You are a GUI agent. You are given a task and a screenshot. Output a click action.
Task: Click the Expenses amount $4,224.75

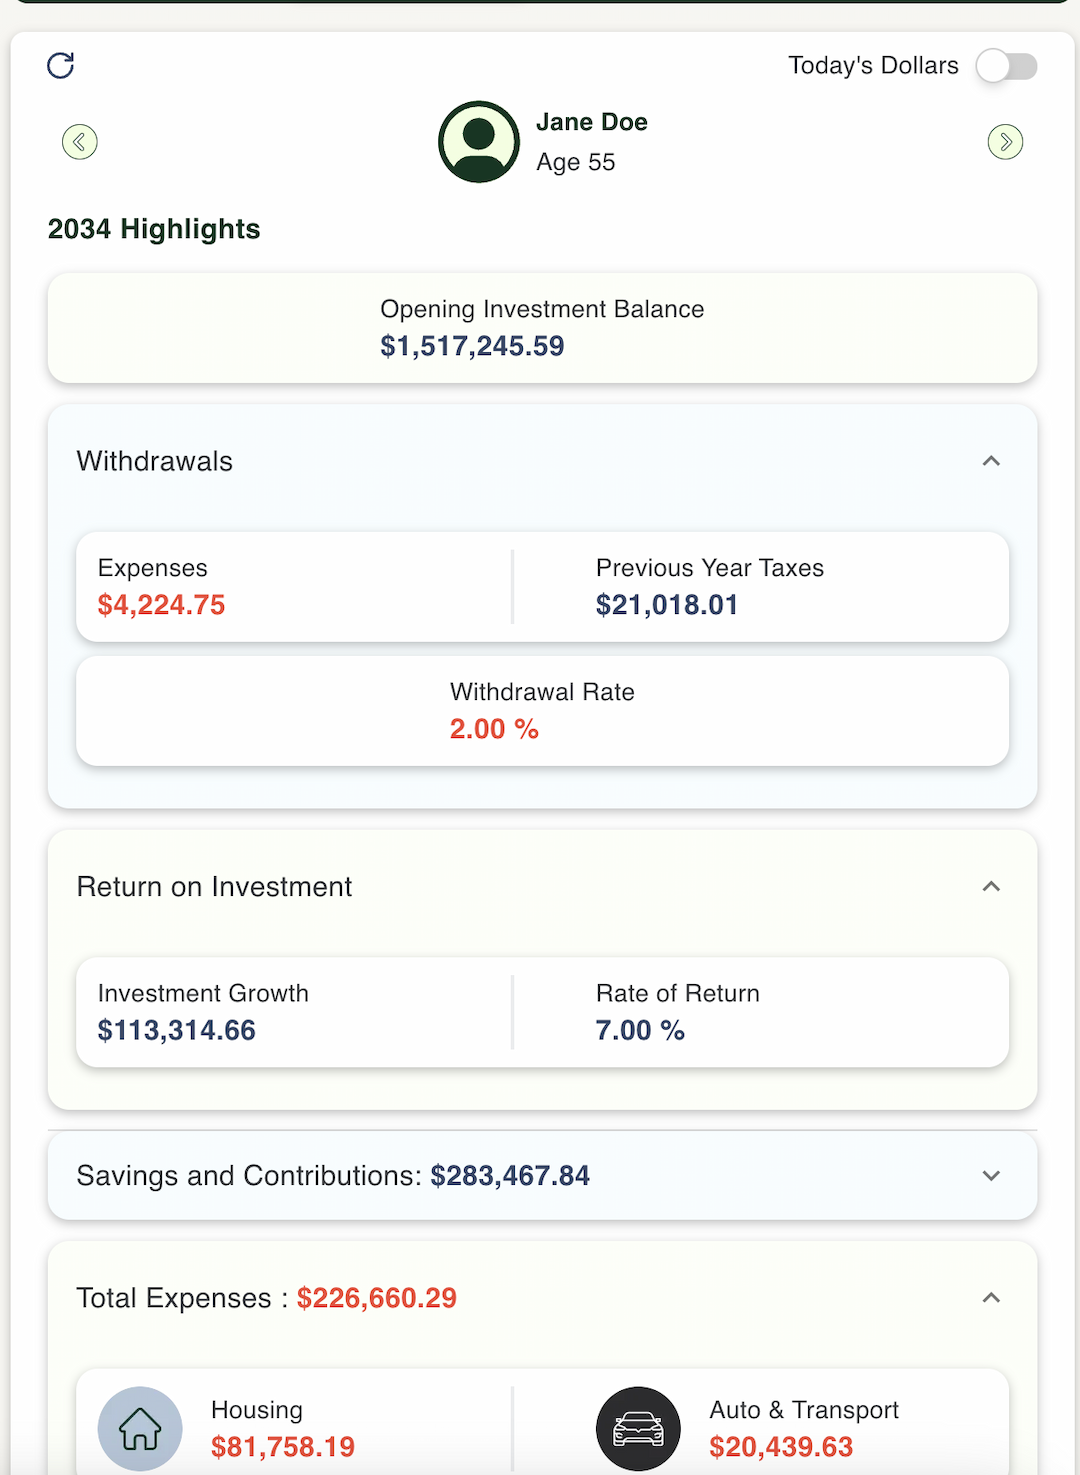(162, 605)
